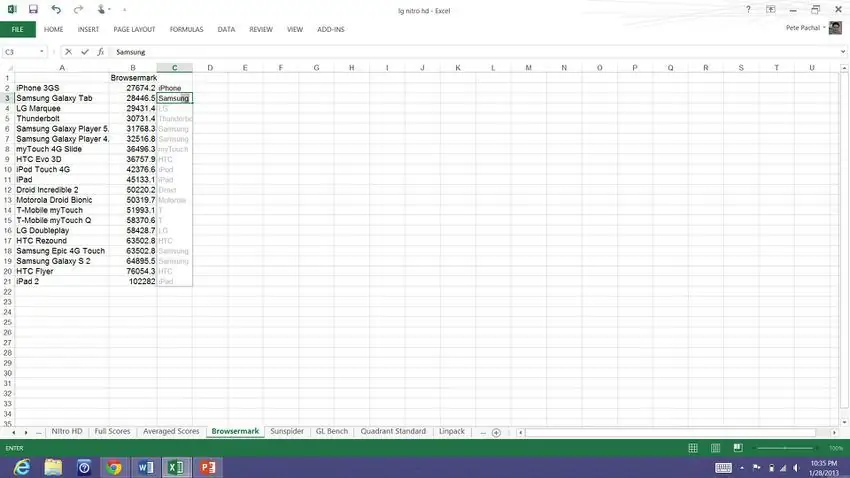Open Chrome from taskbar
The image size is (850, 478).
click(x=114, y=467)
